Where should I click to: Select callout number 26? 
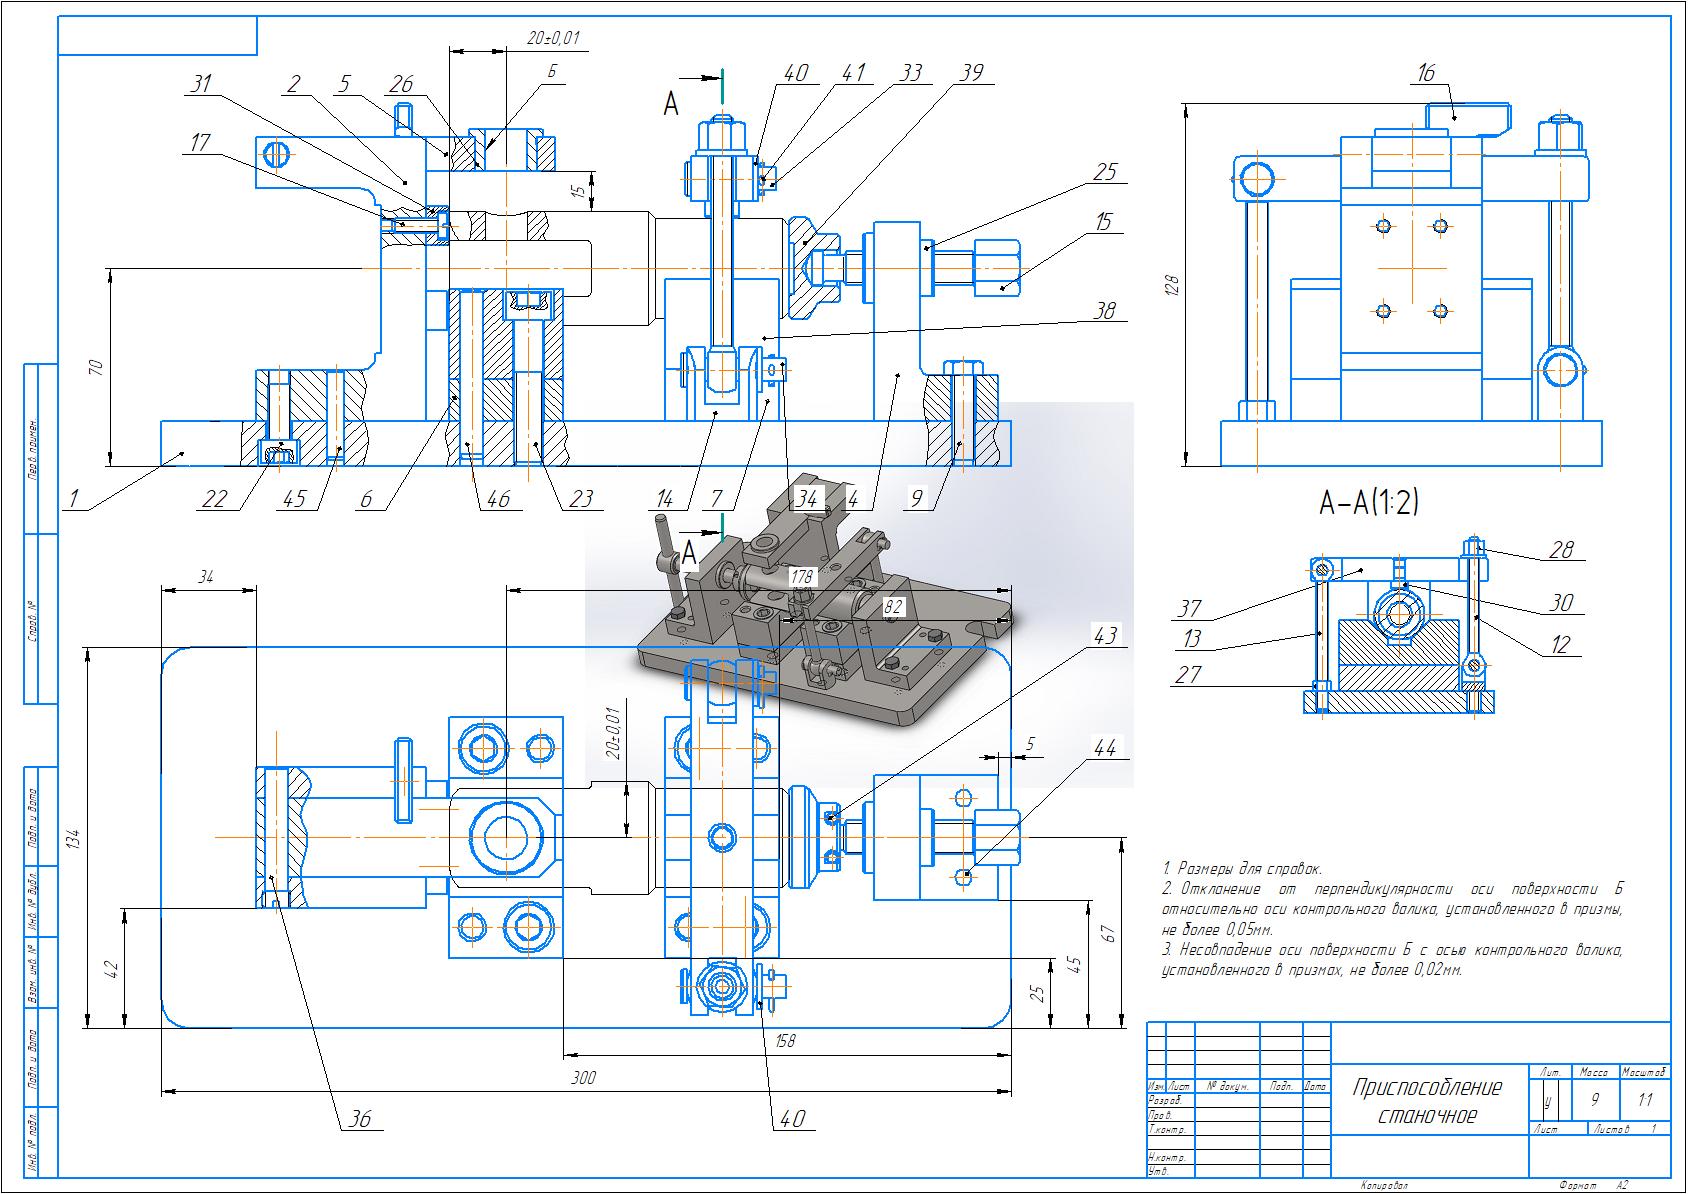400,83
